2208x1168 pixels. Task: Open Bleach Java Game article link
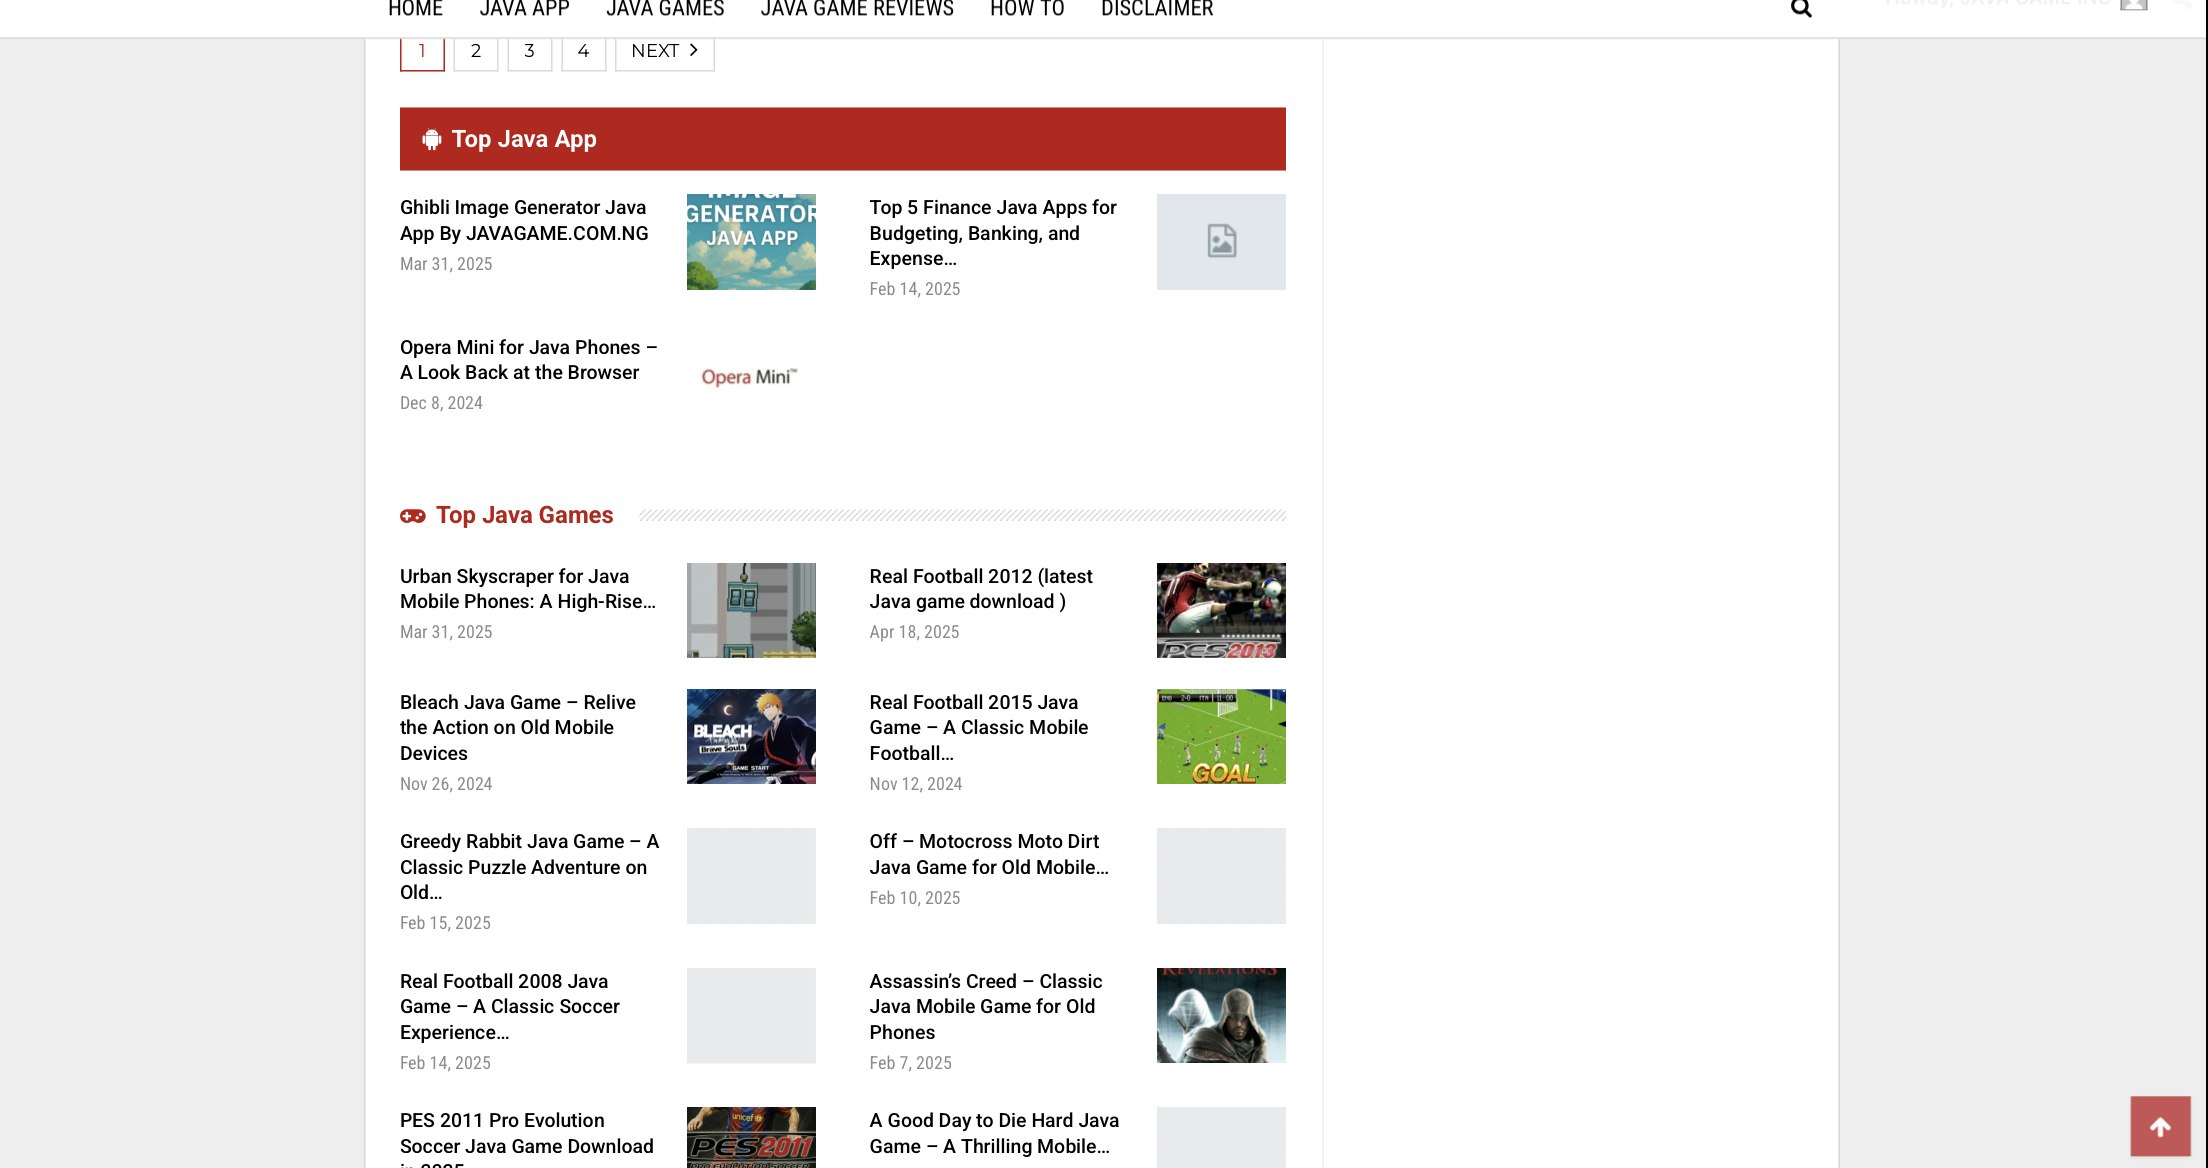pos(518,728)
